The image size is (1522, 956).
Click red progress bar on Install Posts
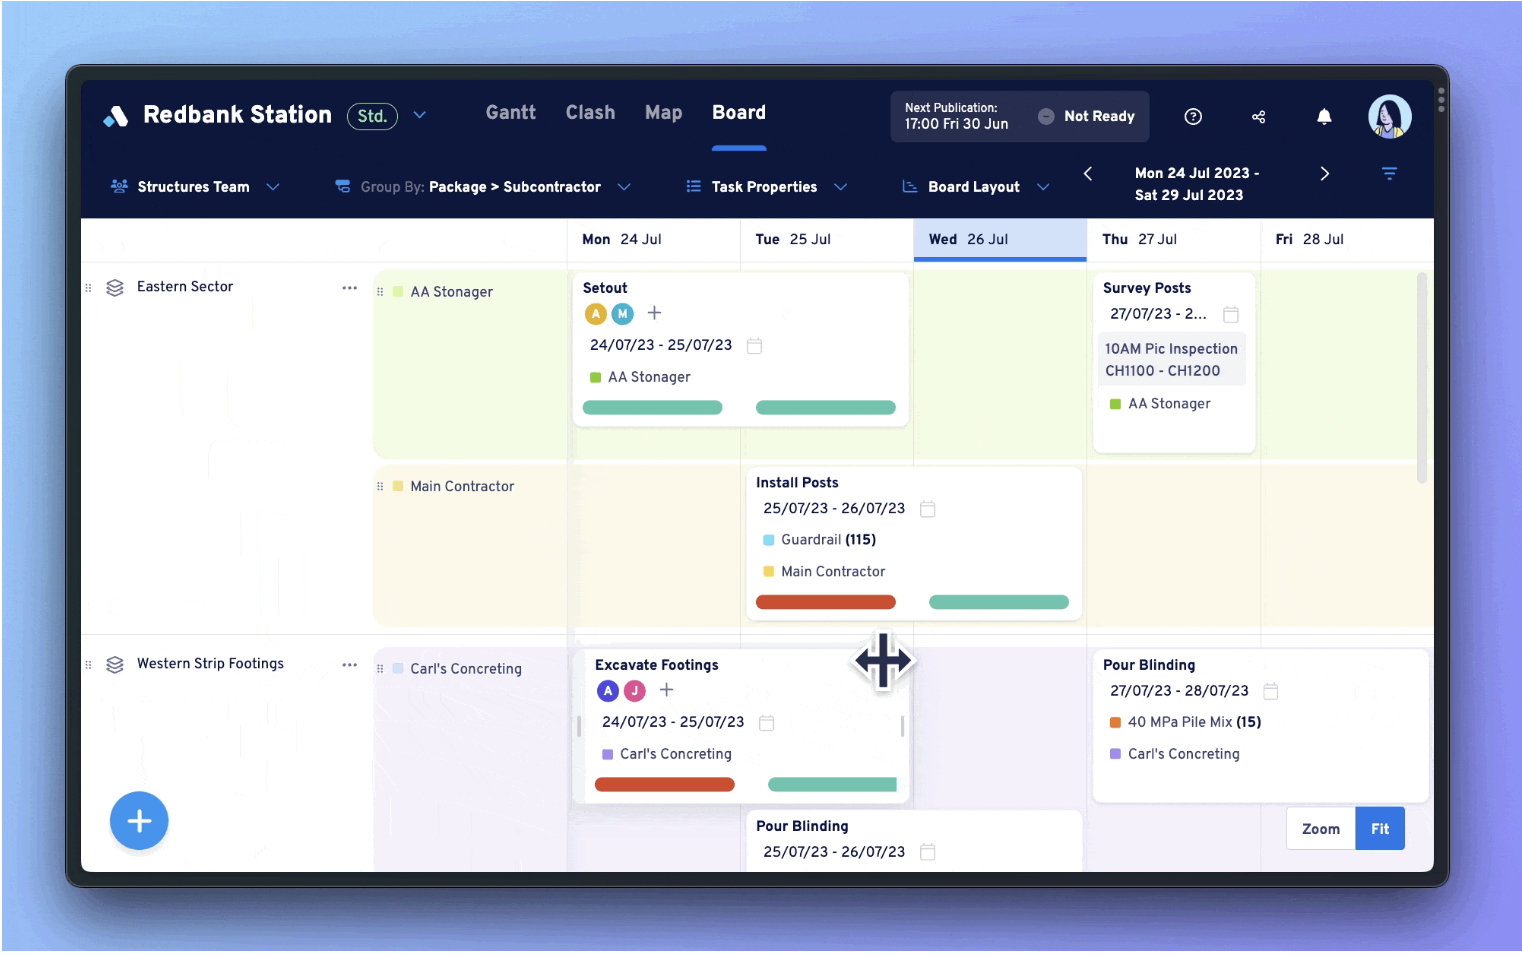click(x=825, y=602)
